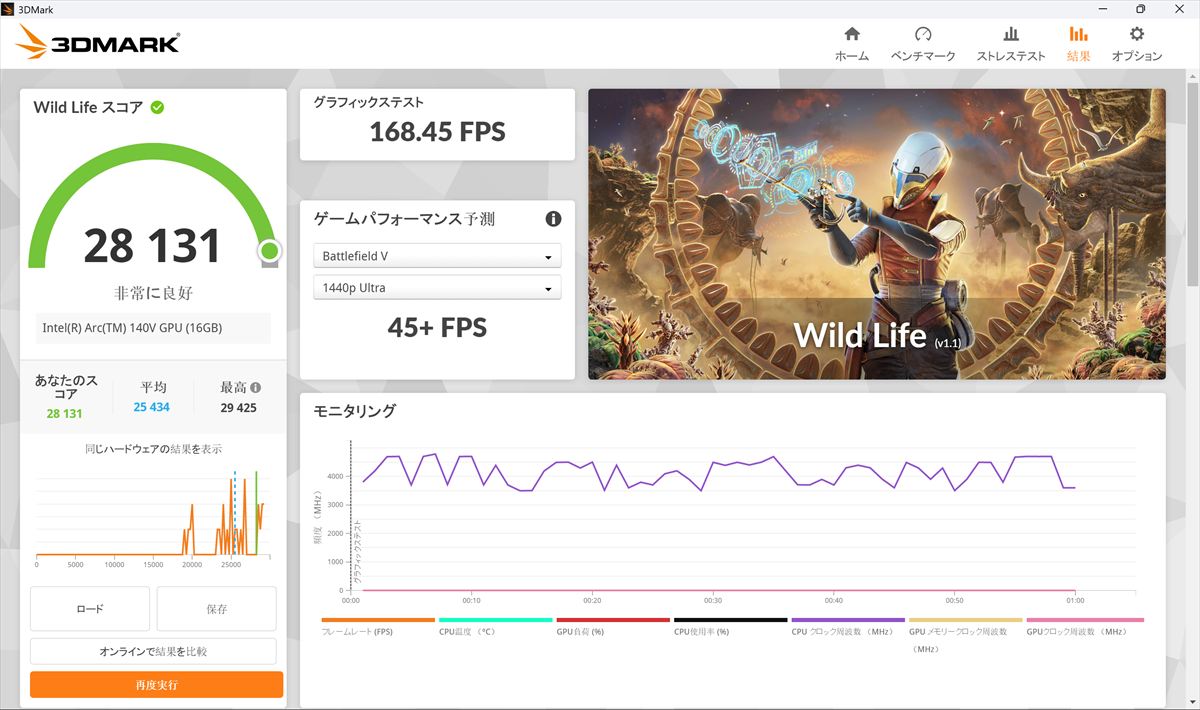Open the オプション settings tab
The width and height of the screenshot is (1200, 710).
tap(1137, 44)
